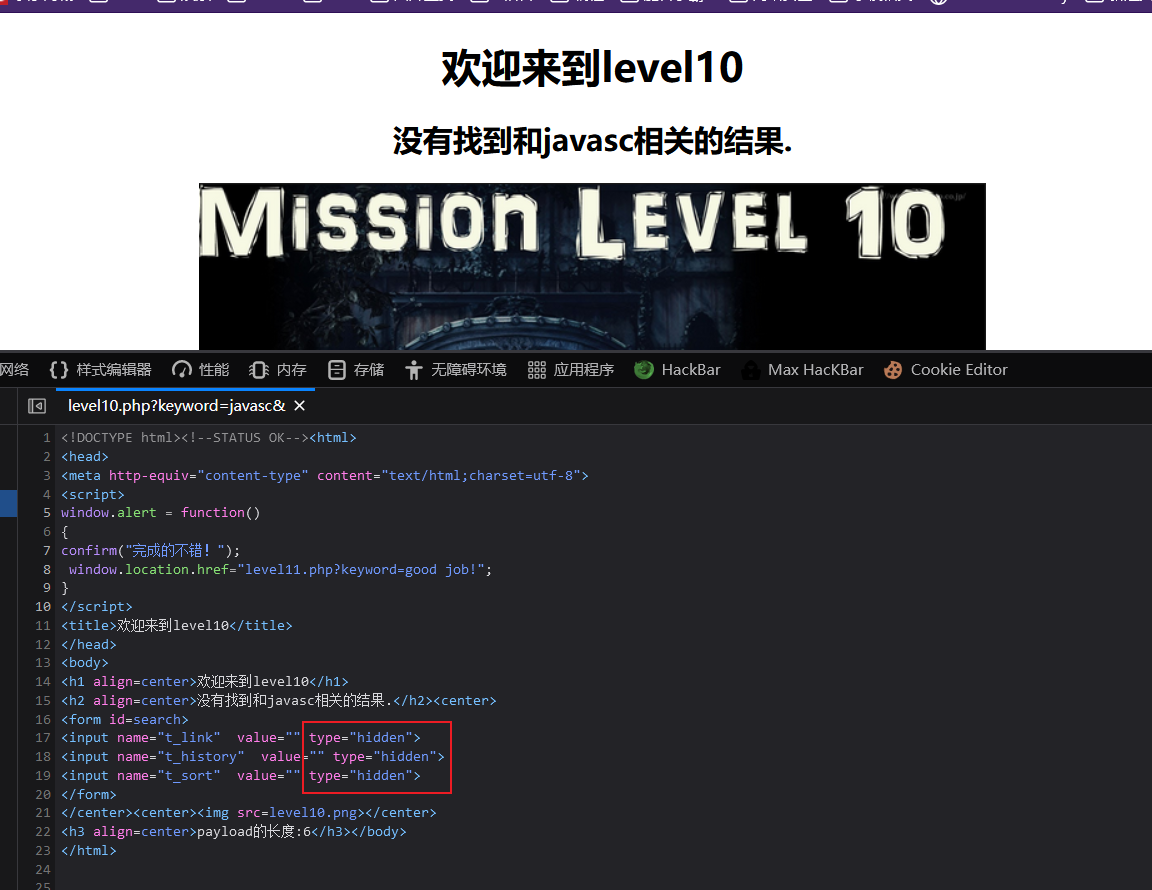Click the t_link input code line
Viewport: 1152px width, 890px height.
241,737
